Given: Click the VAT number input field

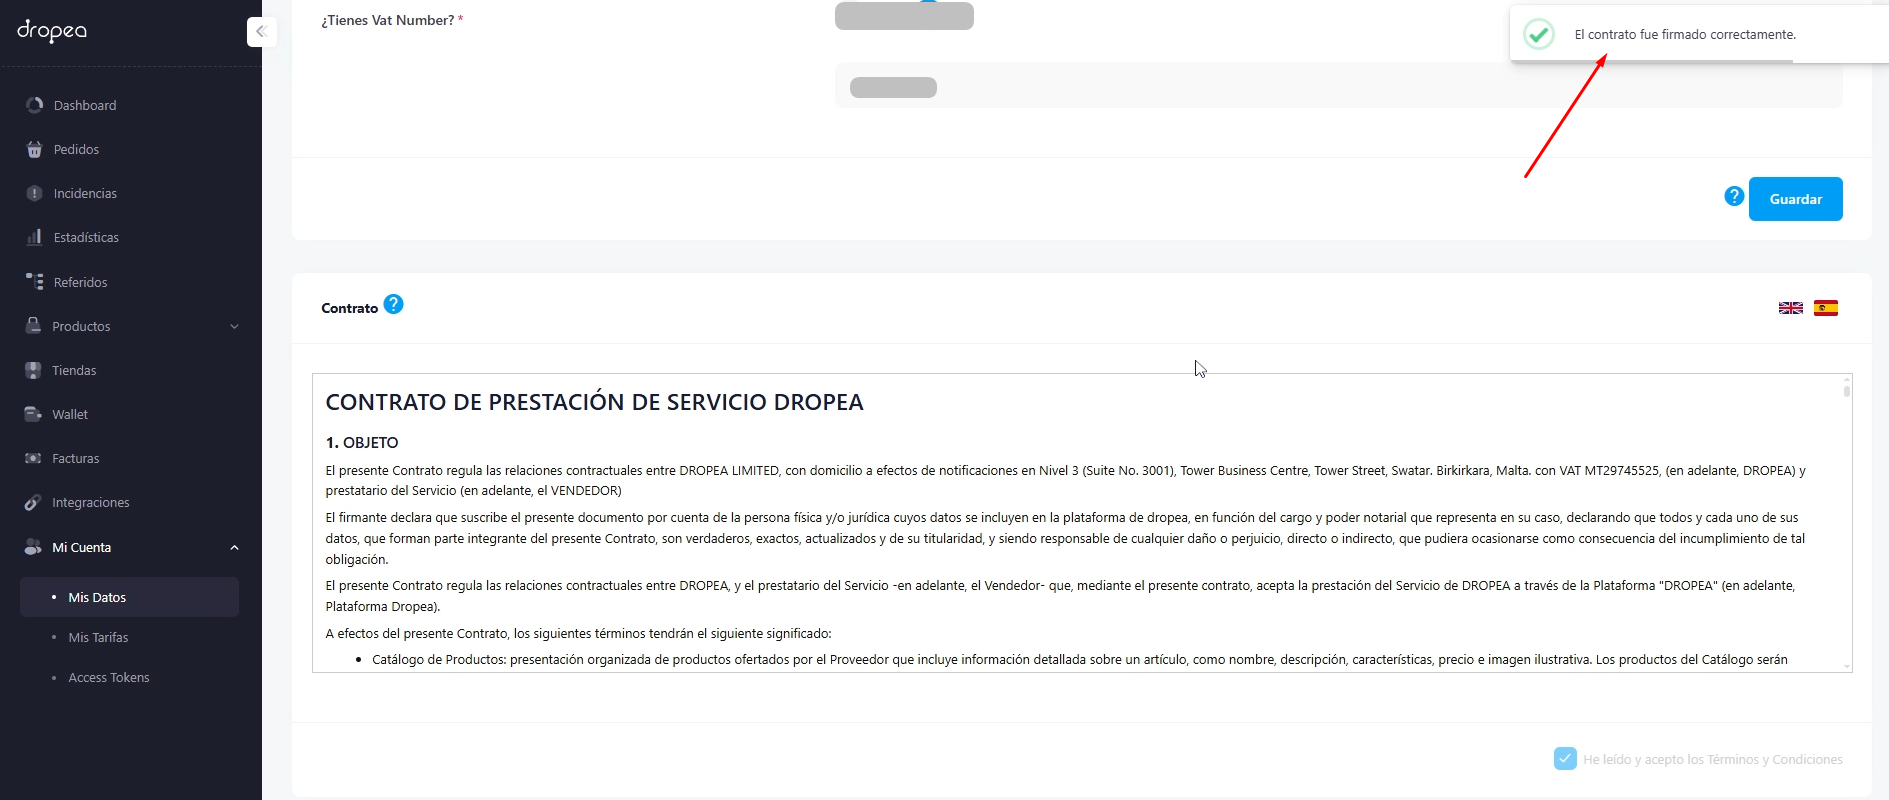Looking at the screenshot, I should click(1338, 87).
